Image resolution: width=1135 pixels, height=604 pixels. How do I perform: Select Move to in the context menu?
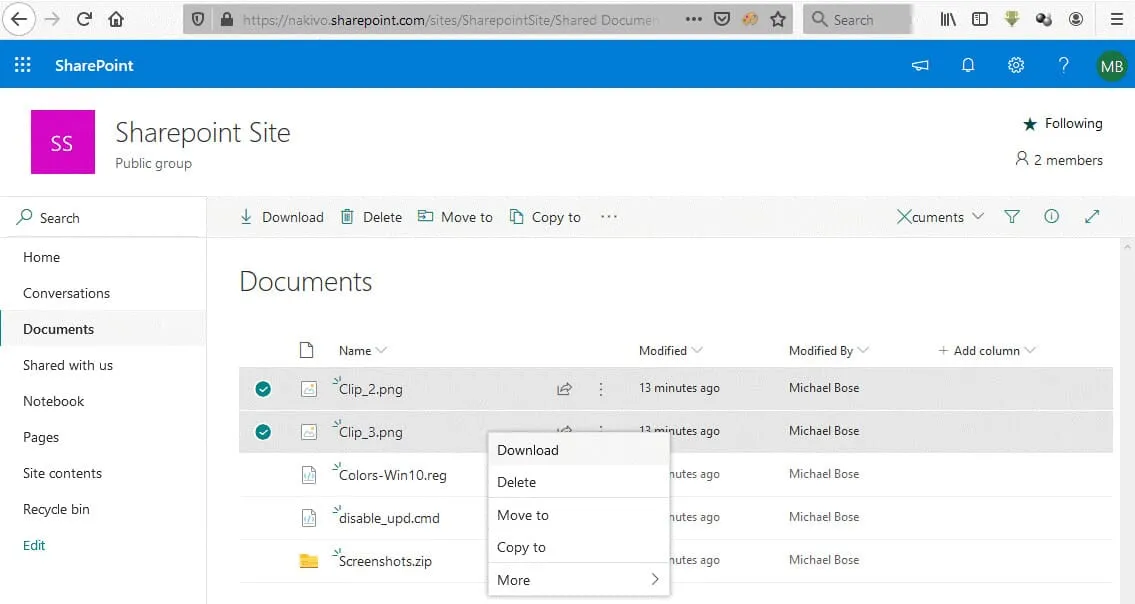coord(523,515)
